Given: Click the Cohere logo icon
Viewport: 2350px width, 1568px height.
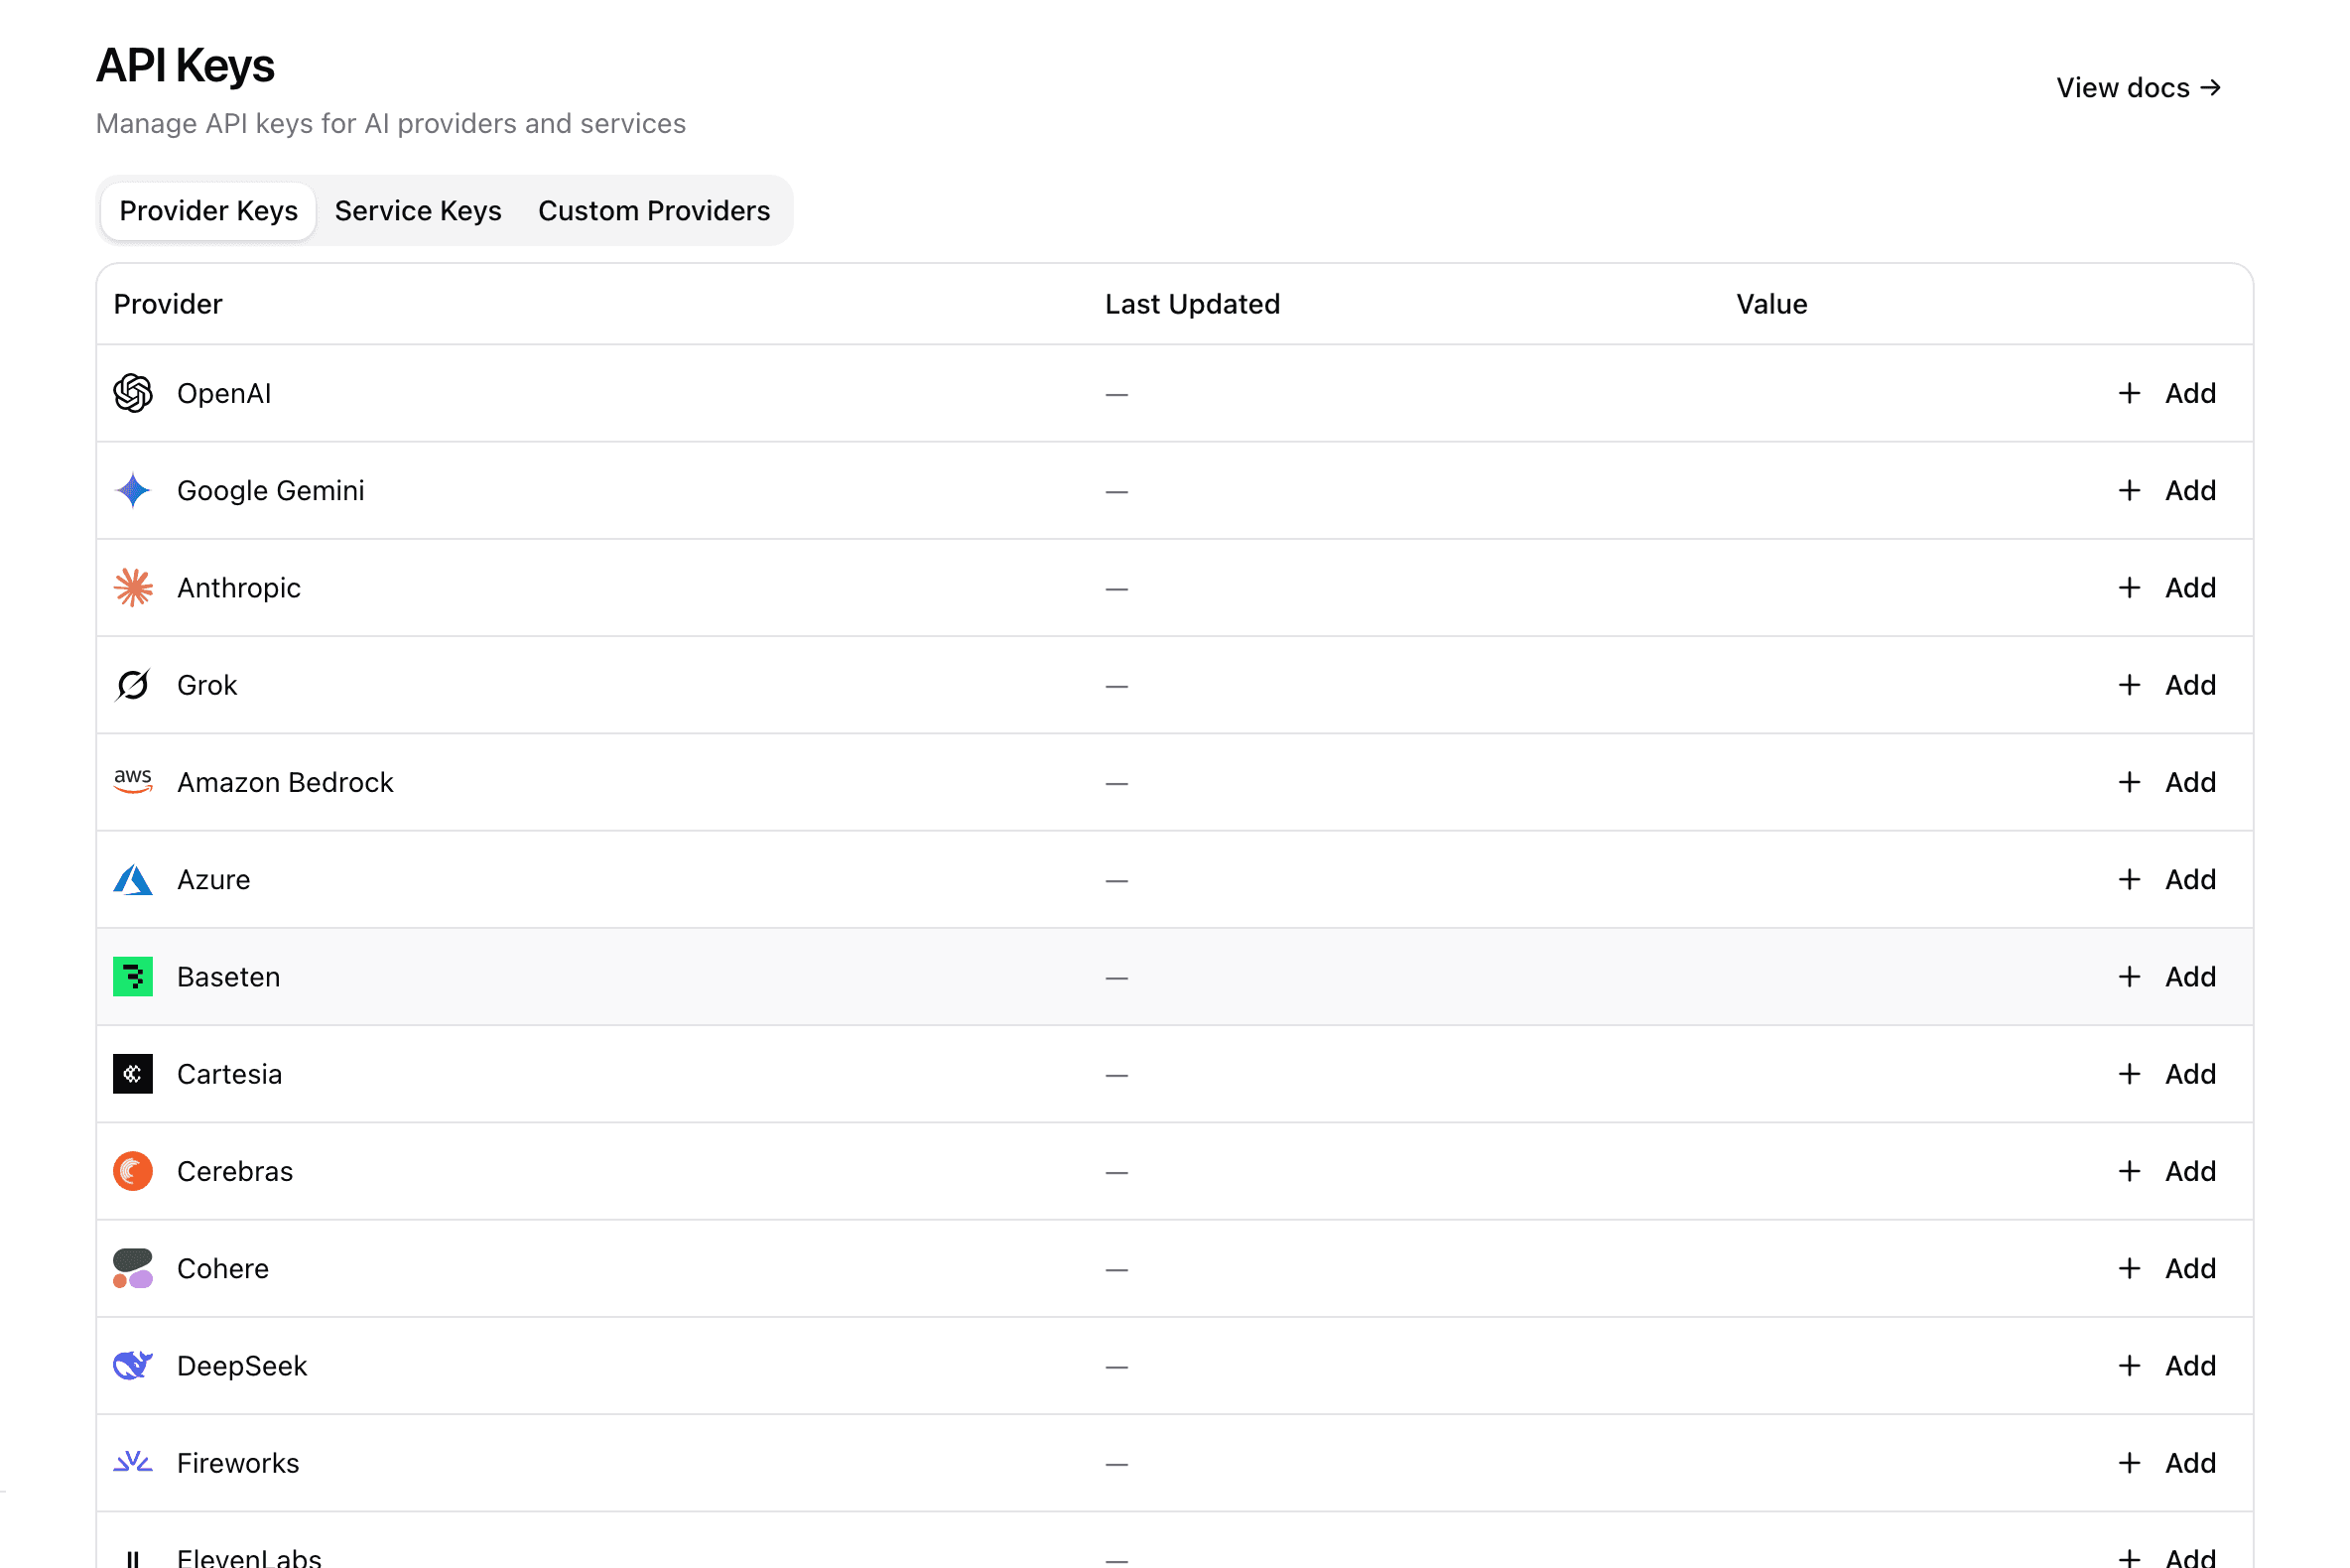Looking at the screenshot, I should click(x=133, y=1268).
